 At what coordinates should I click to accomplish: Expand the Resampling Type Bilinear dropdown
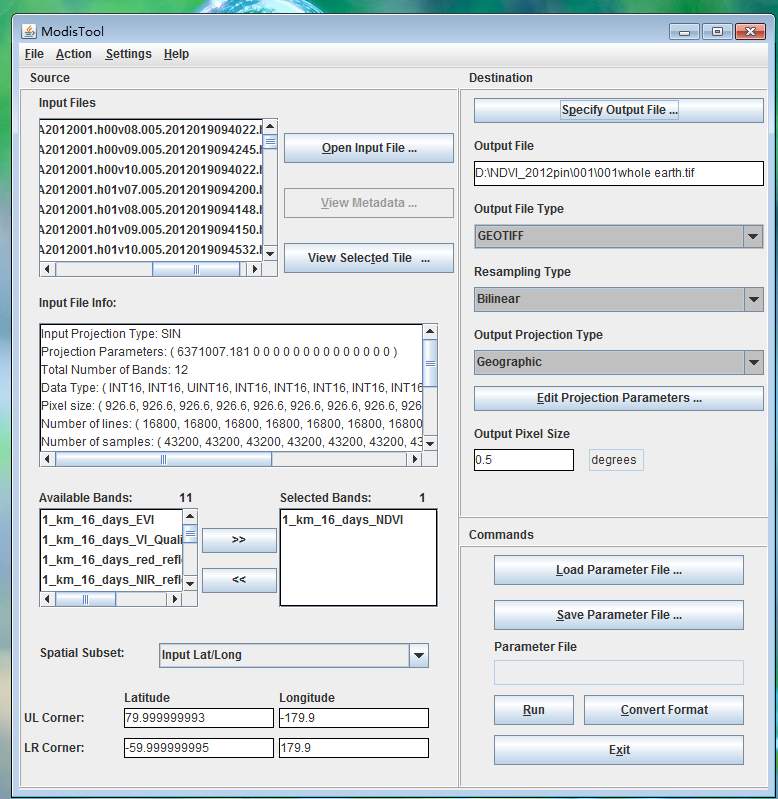(x=754, y=299)
